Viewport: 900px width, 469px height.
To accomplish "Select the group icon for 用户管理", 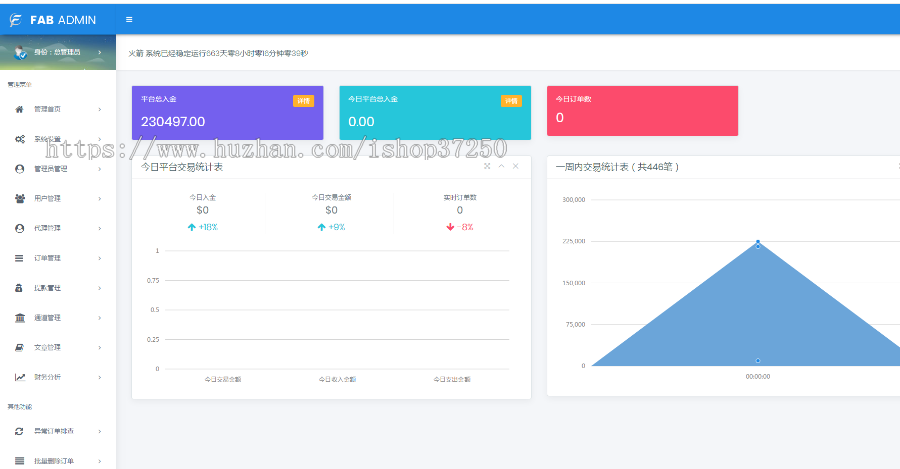I will [20, 198].
